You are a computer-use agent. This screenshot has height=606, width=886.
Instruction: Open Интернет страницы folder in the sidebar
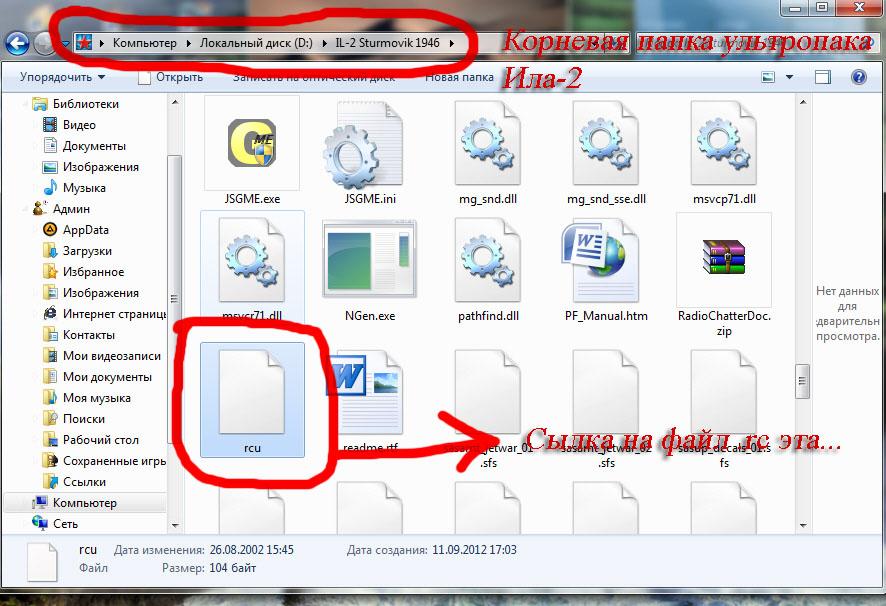click(x=105, y=314)
